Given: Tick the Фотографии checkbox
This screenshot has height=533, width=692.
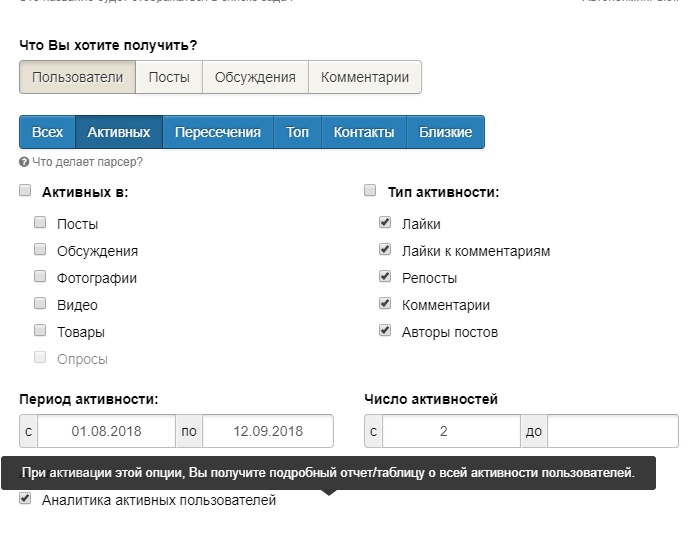Looking at the screenshot, I should point(40,277).
